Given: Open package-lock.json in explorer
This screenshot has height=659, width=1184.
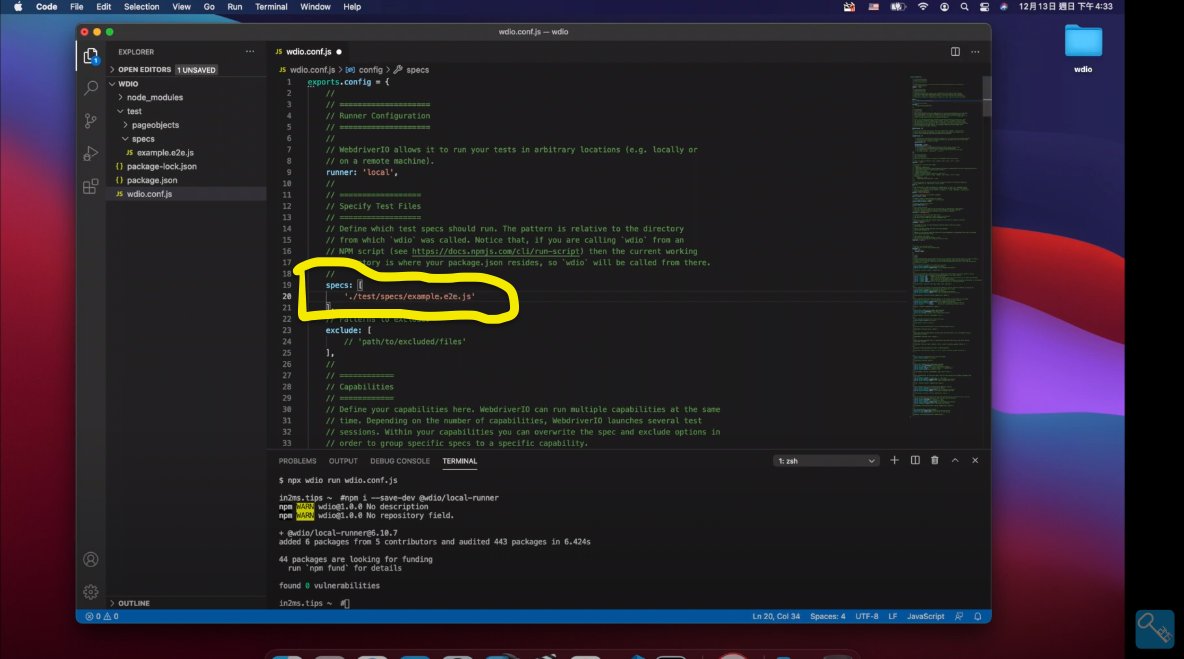Looking at the screenshot, I should [x=162, y=166].
